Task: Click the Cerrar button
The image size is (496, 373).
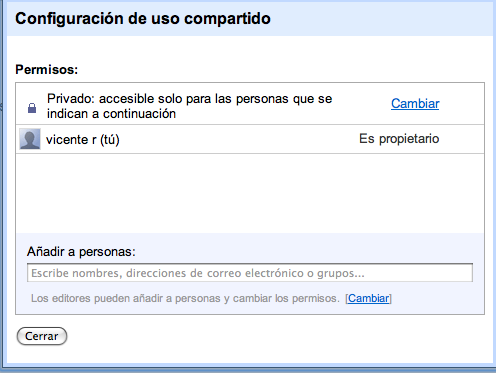Action: point(42,336)
